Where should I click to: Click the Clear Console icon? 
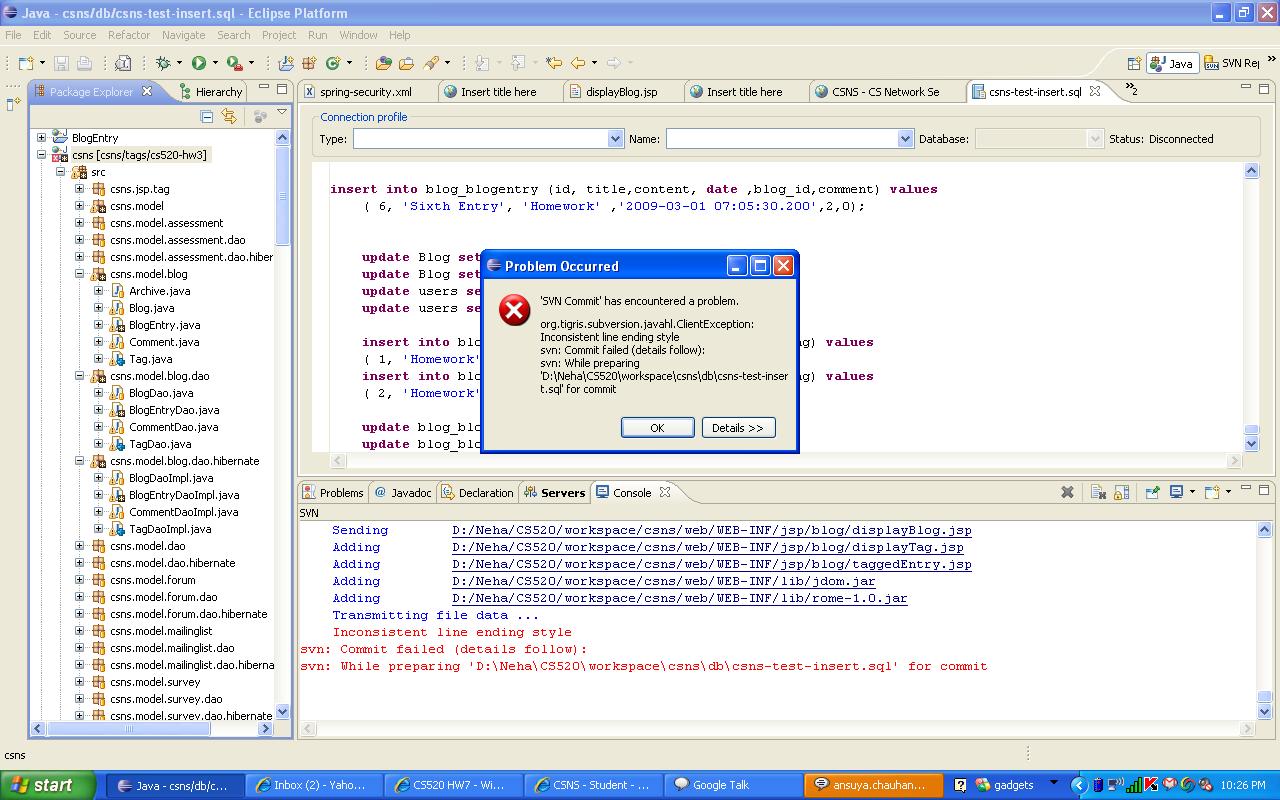point(1098,492)
